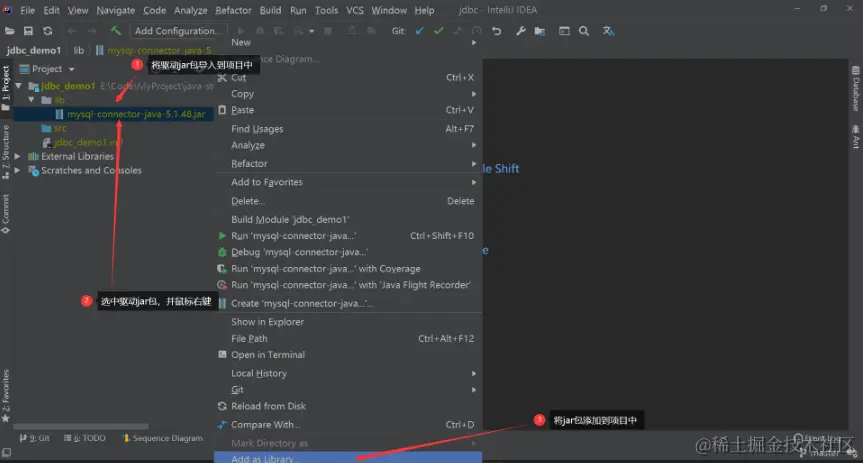Open the Favorites tool window tab
The height and width of the screenshot is (463, 863).
pyautogui.click(x=6, y=395)
